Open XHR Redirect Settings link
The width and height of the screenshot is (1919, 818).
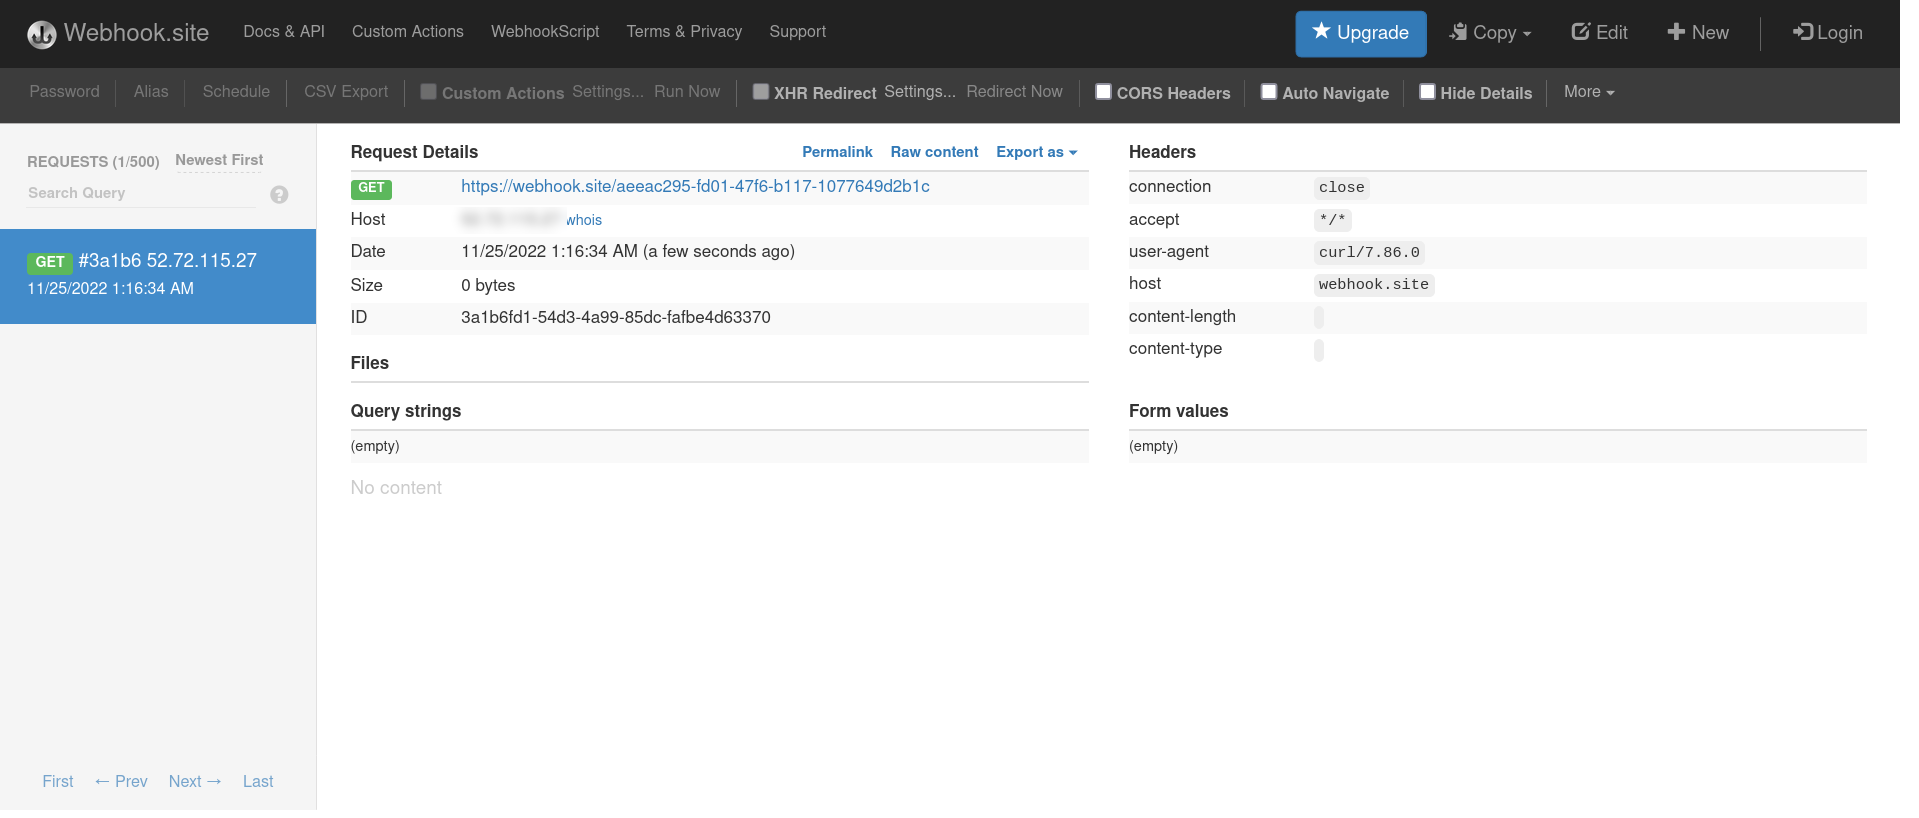coord(920,92)
